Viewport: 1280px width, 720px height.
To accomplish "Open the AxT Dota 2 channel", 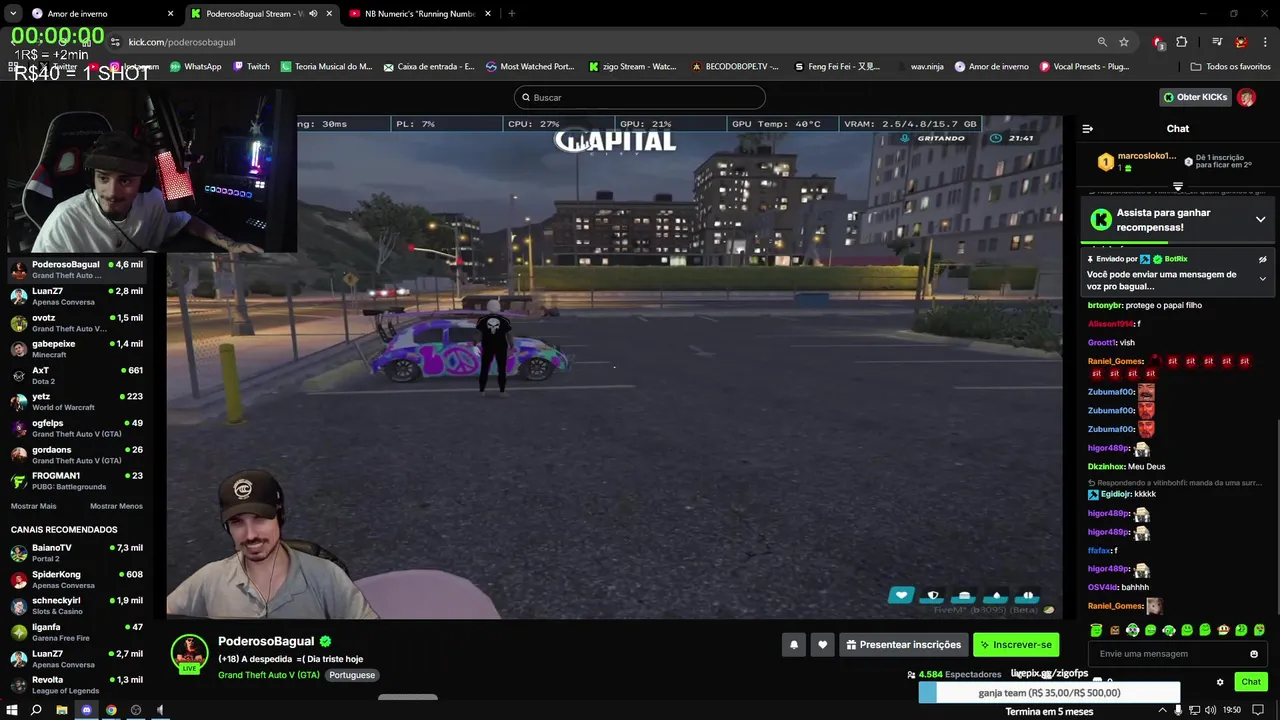I will (x=76, y=375).
